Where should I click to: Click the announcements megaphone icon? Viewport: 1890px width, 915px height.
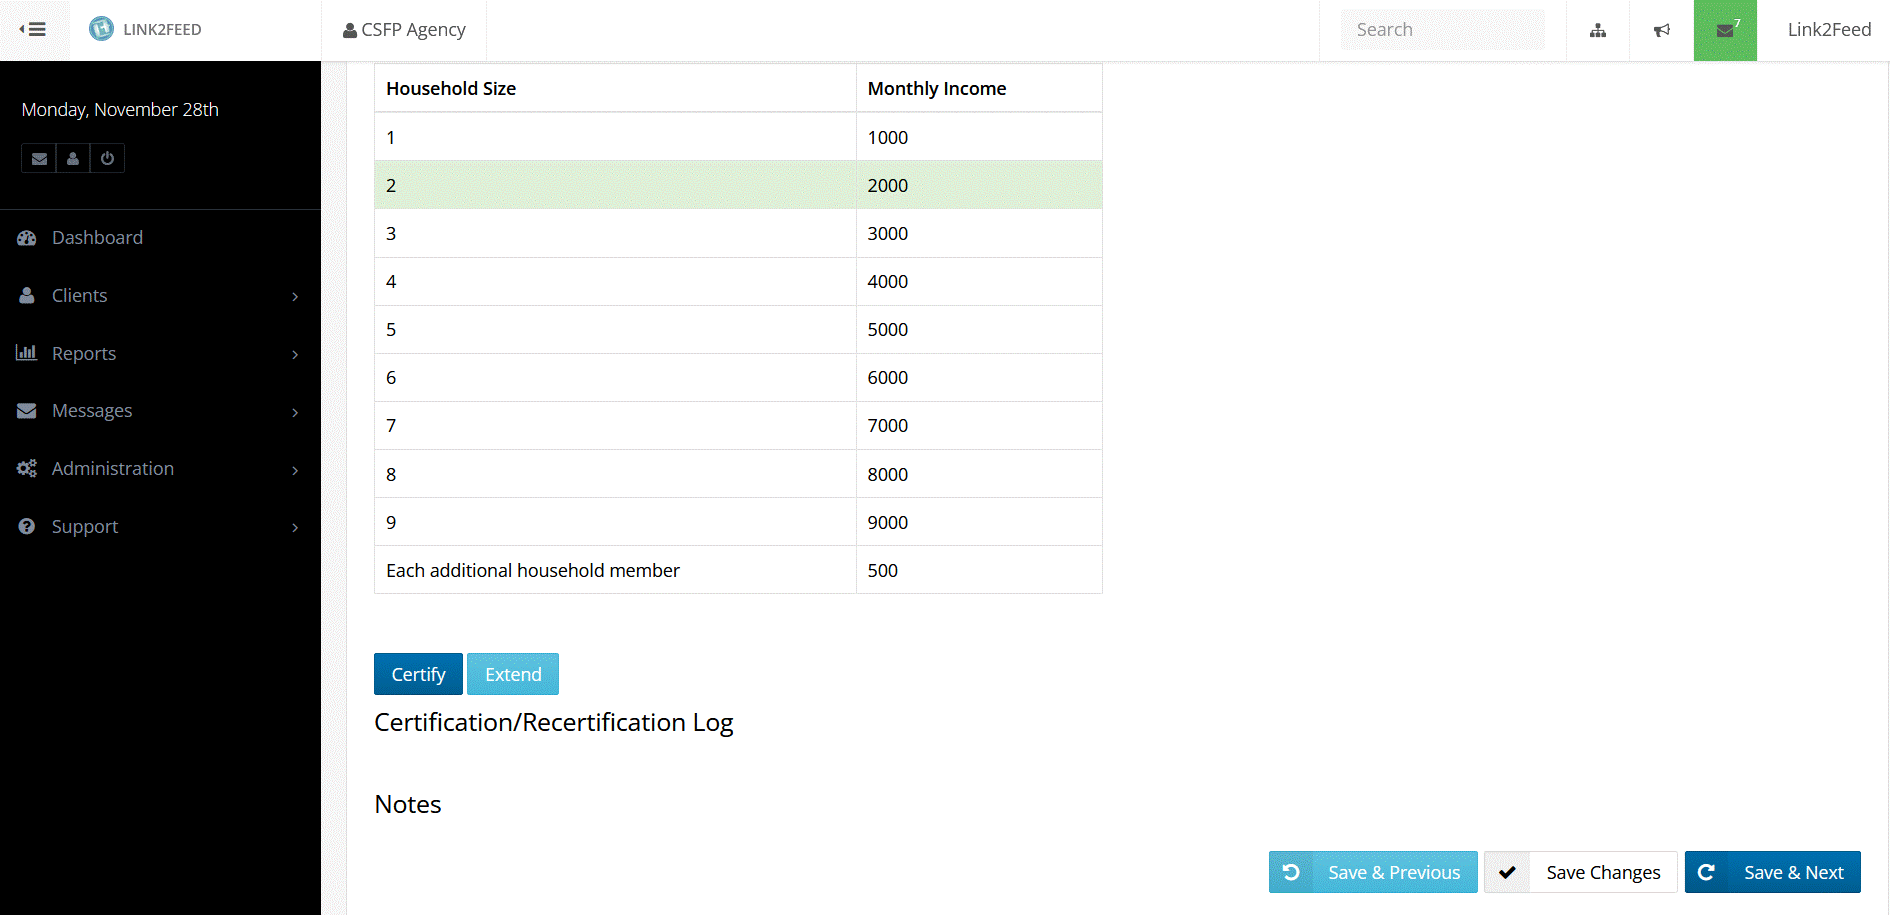pyautogui.click(x=1661, y=30)
